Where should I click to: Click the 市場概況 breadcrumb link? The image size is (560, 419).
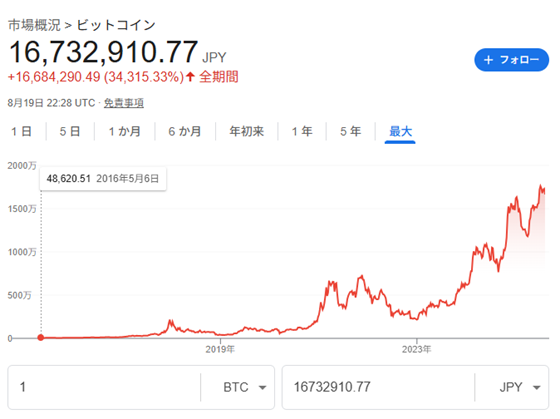pos(34,25)
